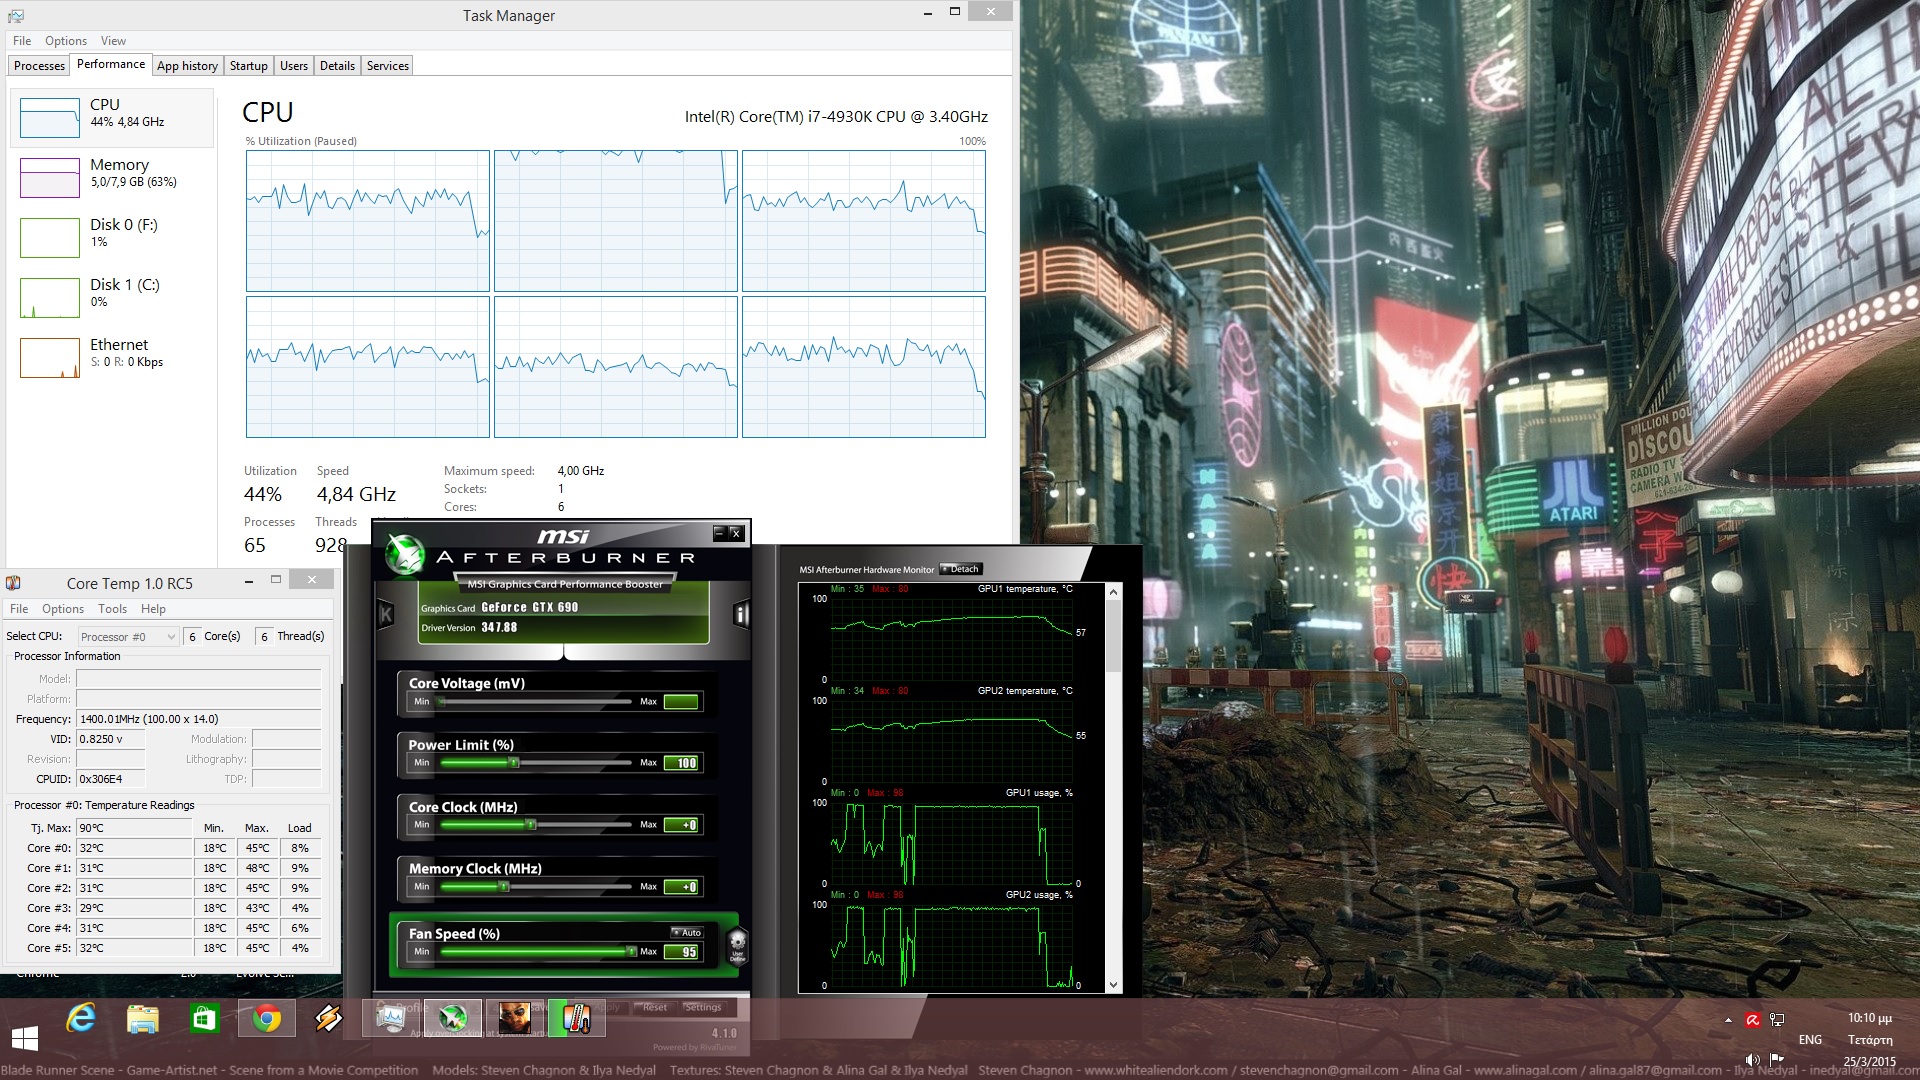Click the Afterburner info 'i' side button

(741, 614)
